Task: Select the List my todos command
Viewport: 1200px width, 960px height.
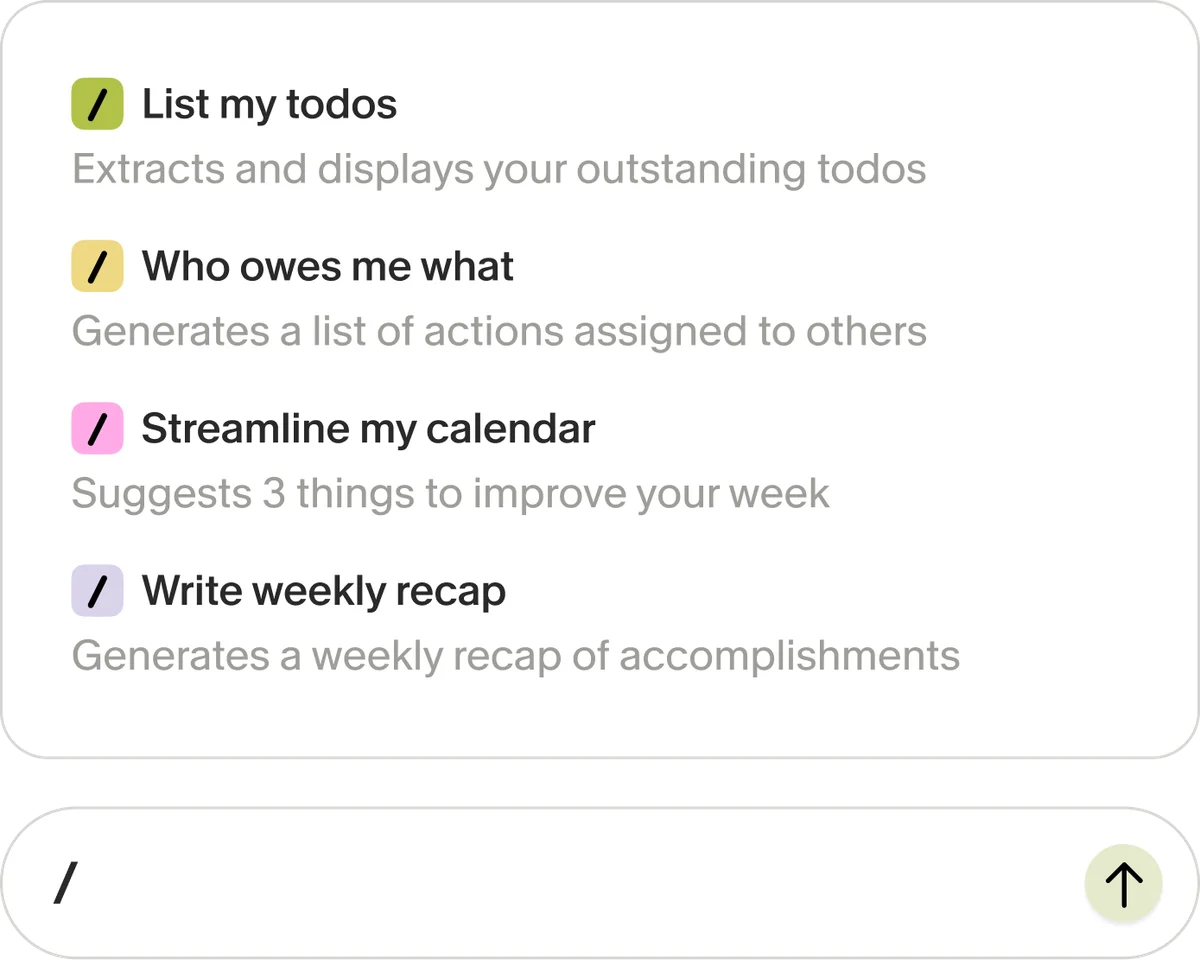Action: [268, 103]
